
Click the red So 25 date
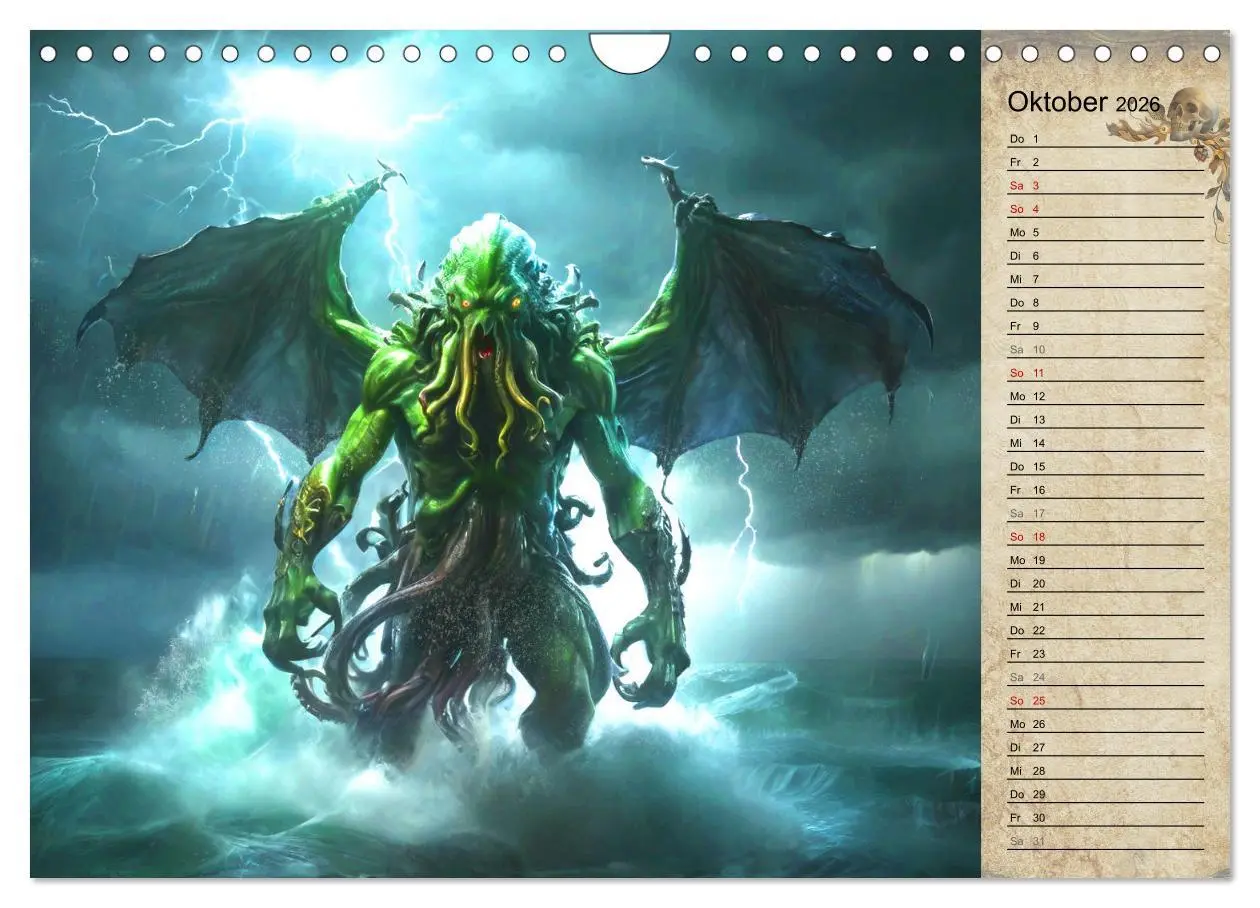(1027, 701)
